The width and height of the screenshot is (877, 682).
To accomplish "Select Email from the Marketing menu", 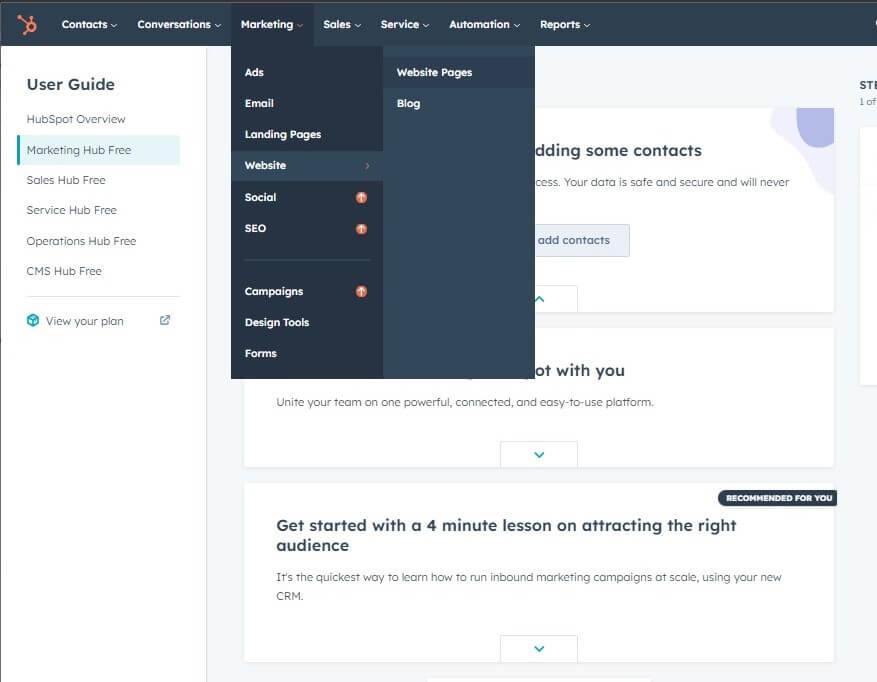I will [x=307, y=104].
